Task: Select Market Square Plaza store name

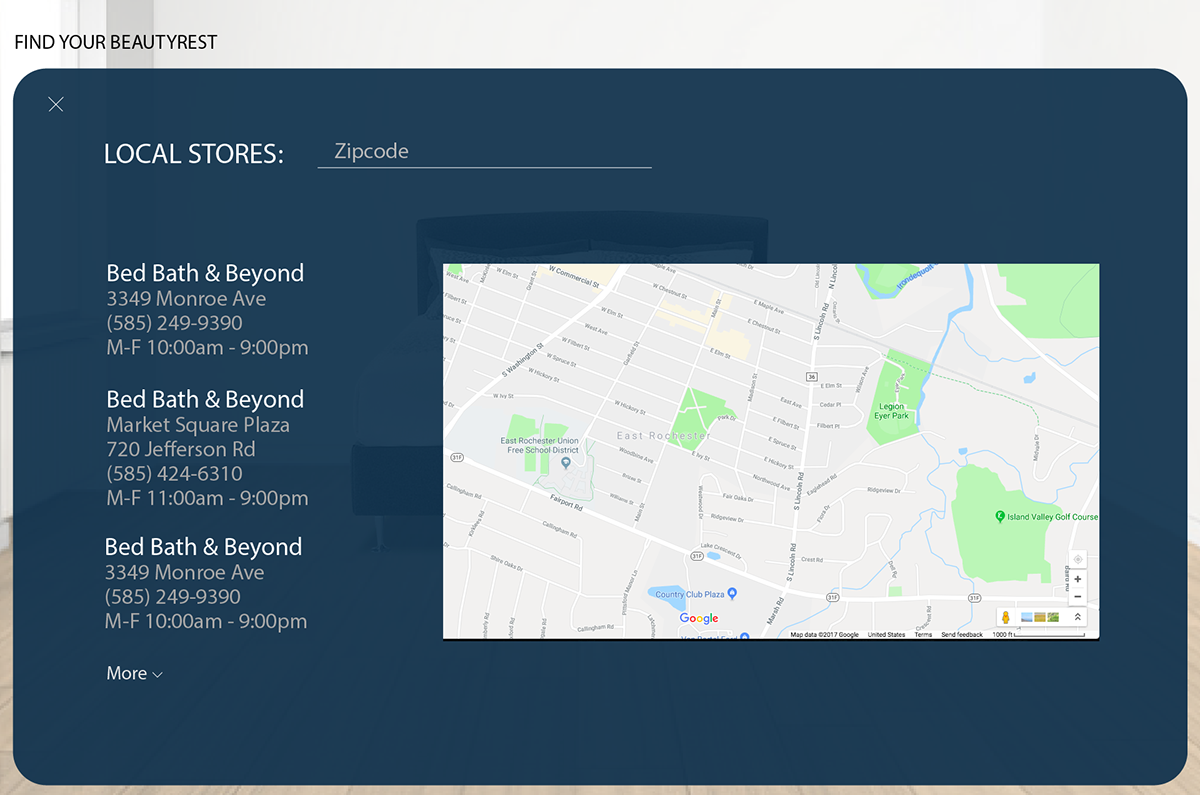Action: [198, 424]
